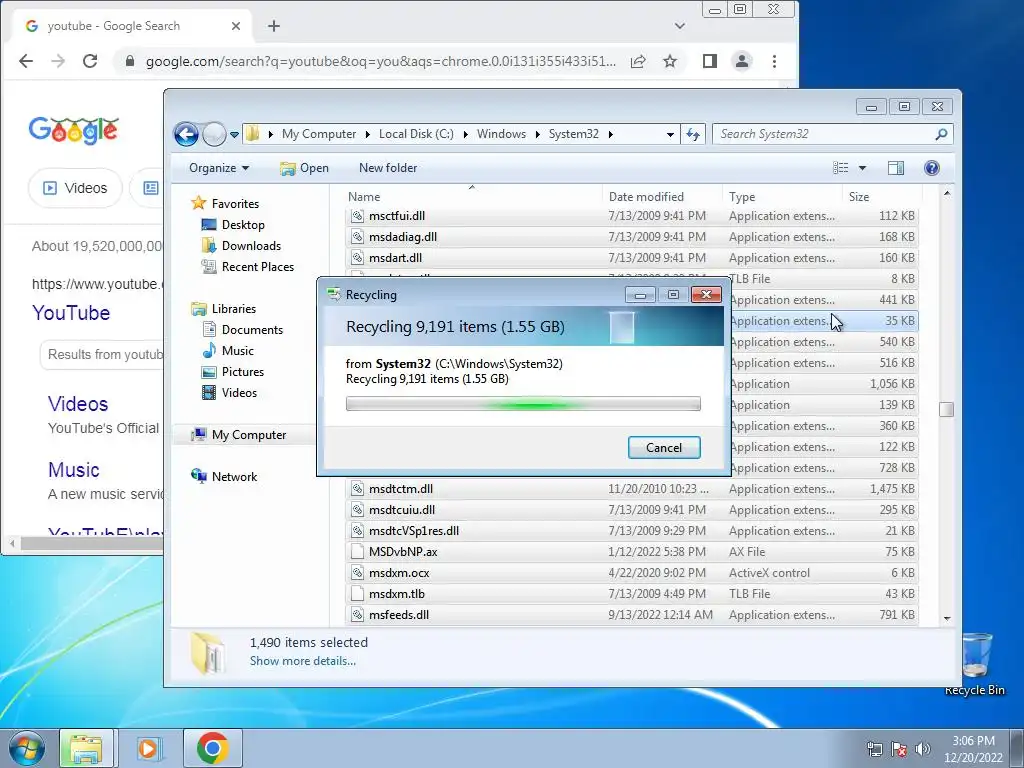Screen dimensions: 1024x768
Task: Change view using the view icon
Action: (840, 168)
